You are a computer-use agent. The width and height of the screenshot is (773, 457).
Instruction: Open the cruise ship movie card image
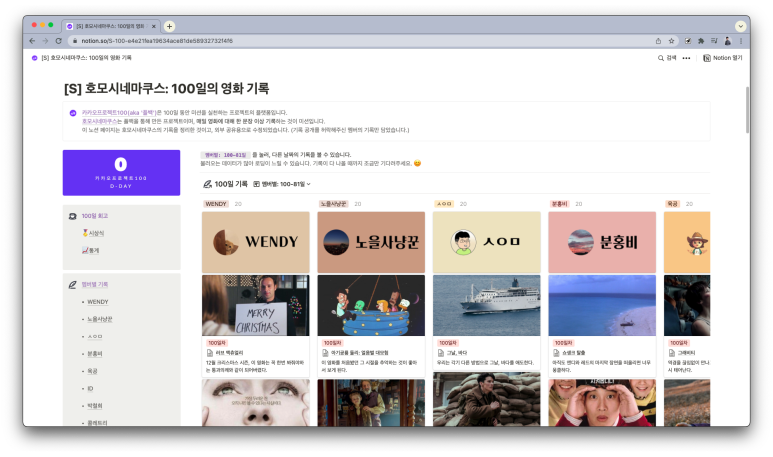click(x=487, y=305)
